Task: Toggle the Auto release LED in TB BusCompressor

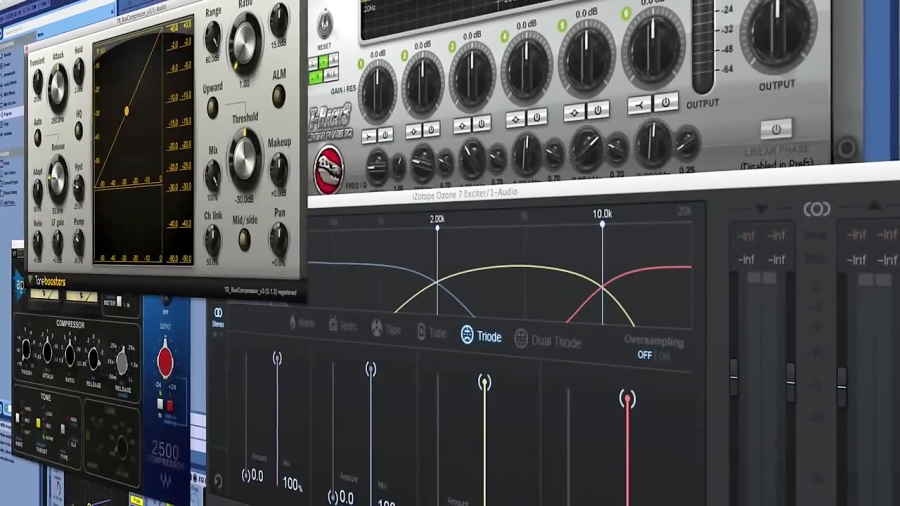Action: tap(37, 138)
